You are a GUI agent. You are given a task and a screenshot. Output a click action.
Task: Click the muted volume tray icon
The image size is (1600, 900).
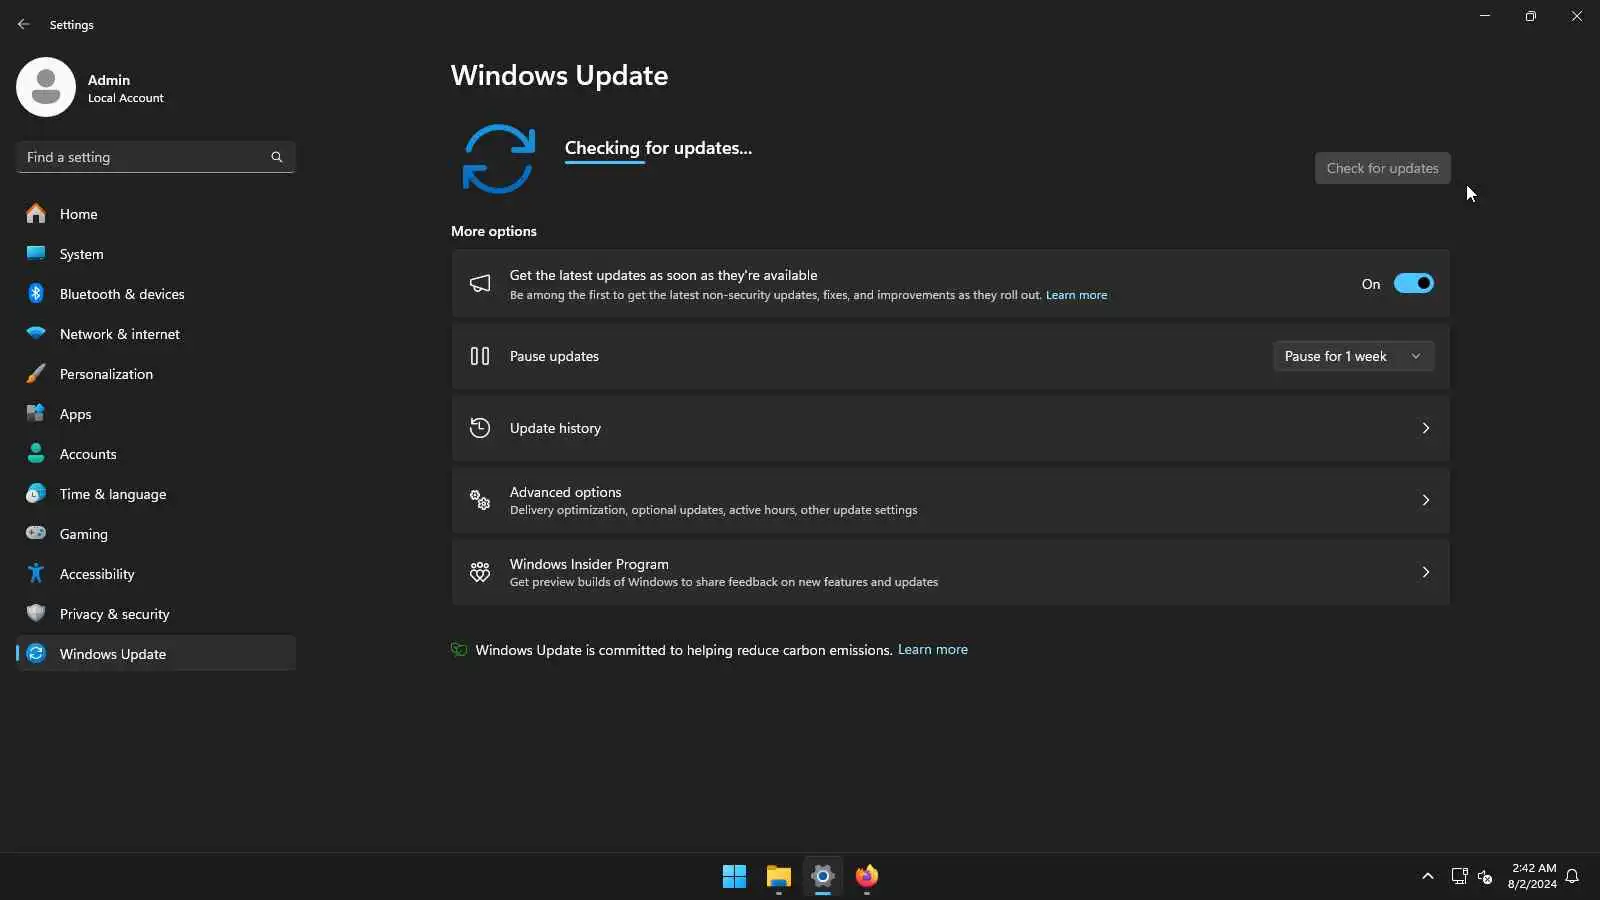[1485, 876]
